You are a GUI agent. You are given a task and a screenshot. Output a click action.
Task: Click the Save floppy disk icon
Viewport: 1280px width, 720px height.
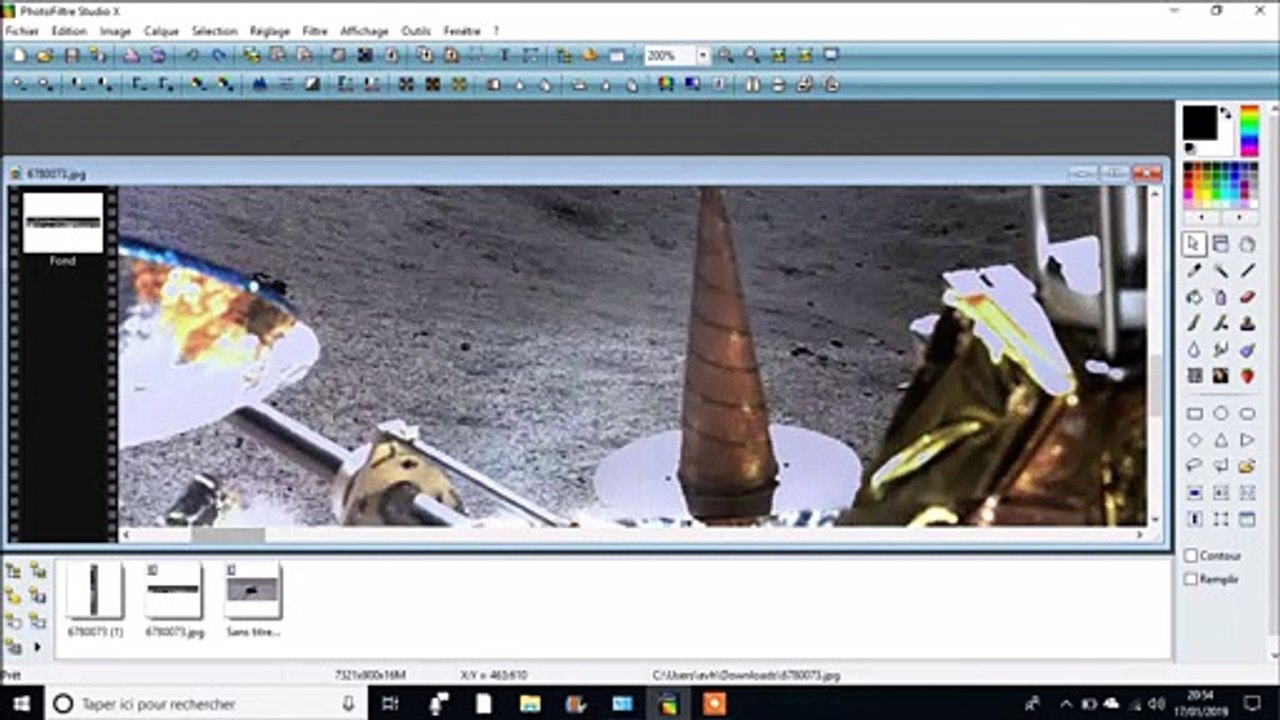coord(72,56)
